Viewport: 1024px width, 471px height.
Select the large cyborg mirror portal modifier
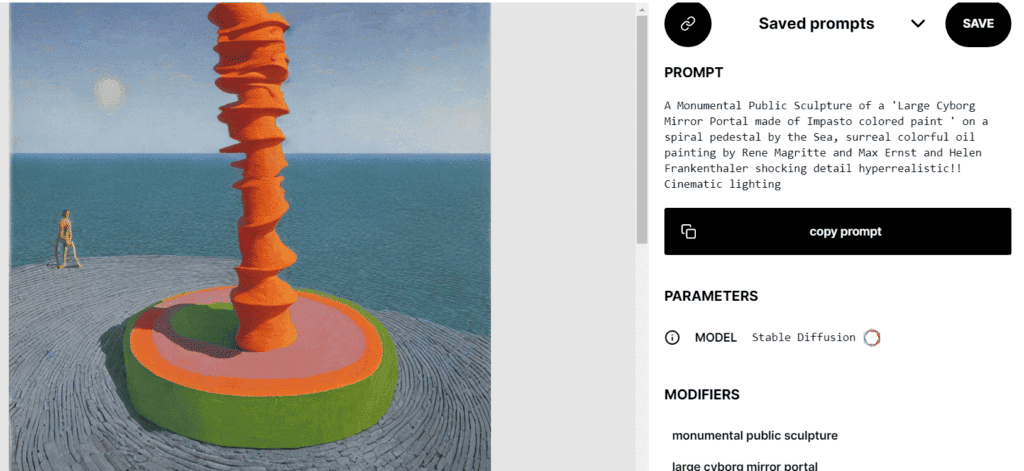(744, 466)
